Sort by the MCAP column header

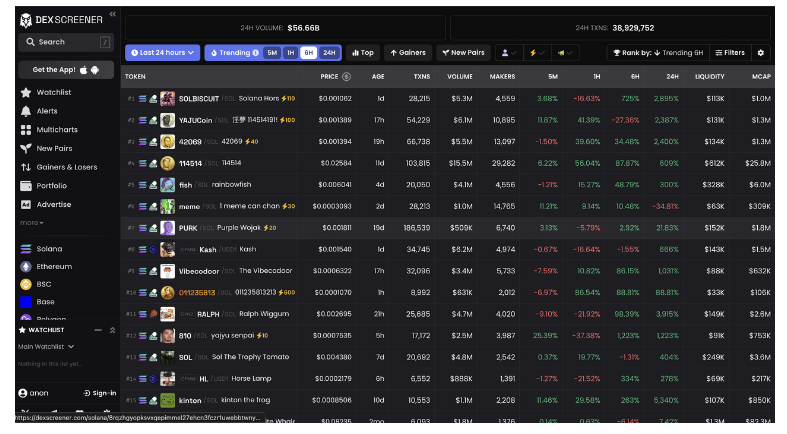click(x=761, y=77)
